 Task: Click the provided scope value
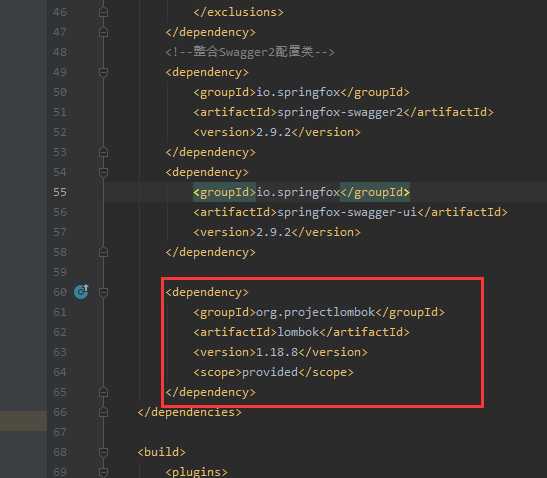tap(270, 372)
